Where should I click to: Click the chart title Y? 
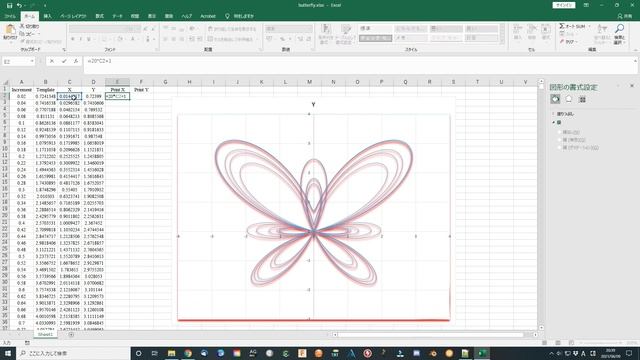point(313,105)
